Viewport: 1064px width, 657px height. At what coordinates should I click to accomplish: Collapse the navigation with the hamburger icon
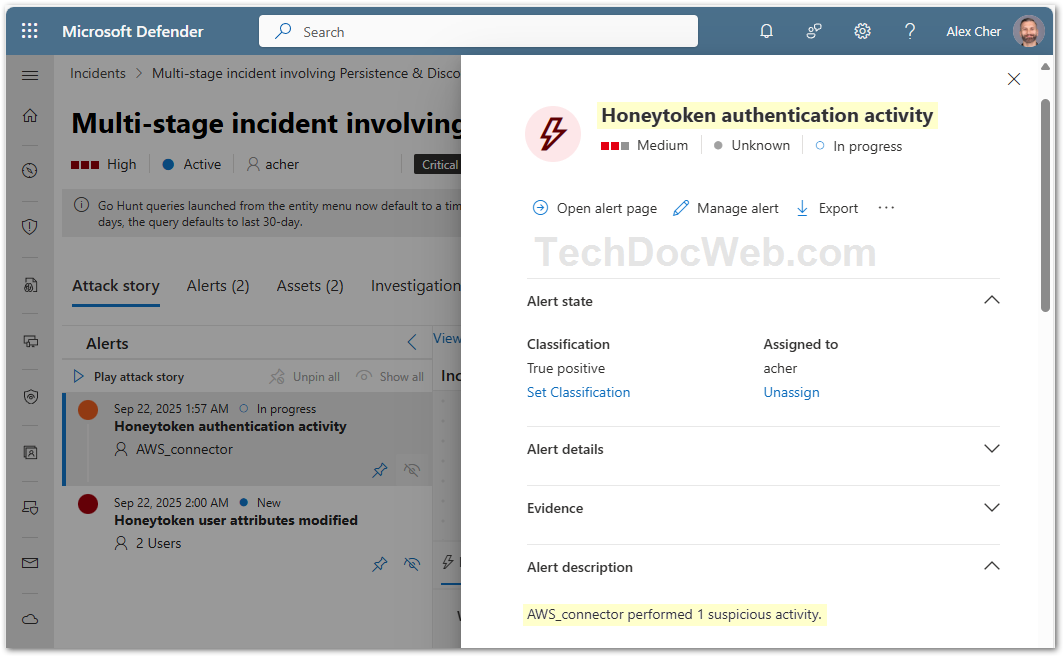(29, 74)
